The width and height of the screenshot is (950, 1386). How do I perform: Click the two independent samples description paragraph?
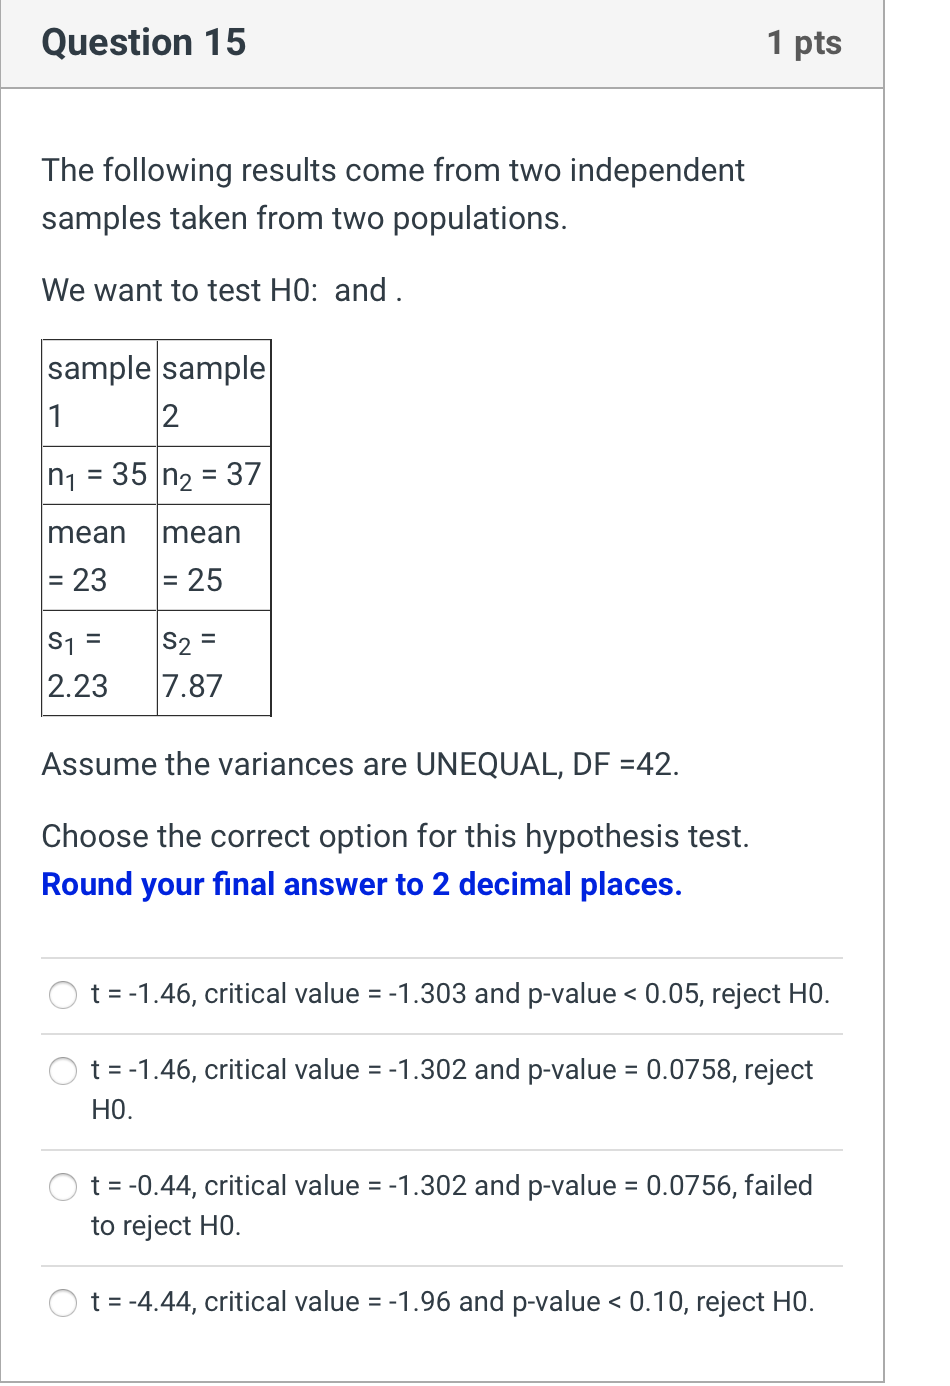coord(392,193)
